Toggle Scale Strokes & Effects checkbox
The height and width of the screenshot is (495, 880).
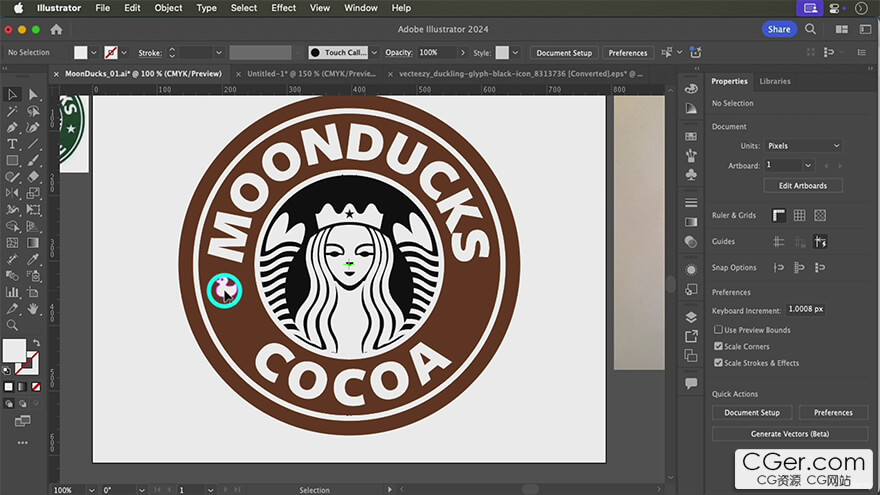click(718, 363)
